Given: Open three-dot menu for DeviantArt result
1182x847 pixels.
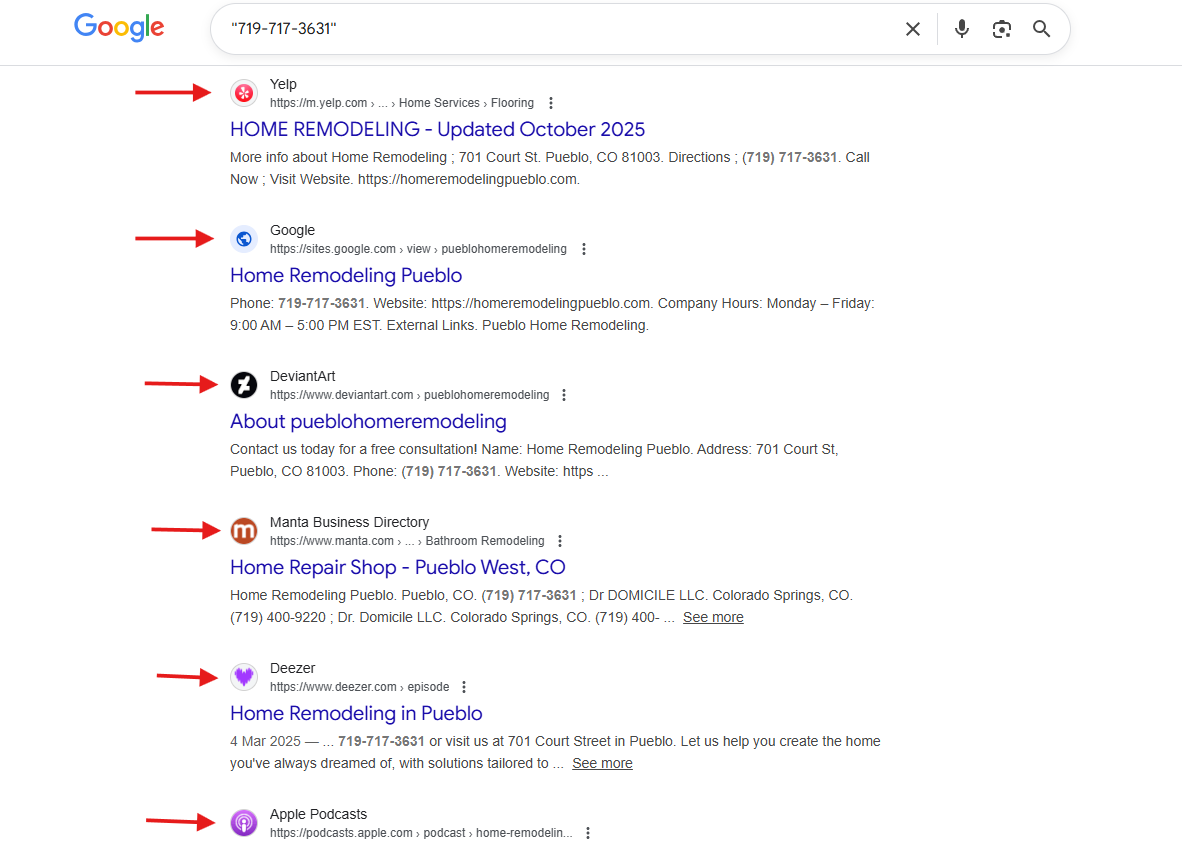Looking at the screenshot, I should coord(564,395).
